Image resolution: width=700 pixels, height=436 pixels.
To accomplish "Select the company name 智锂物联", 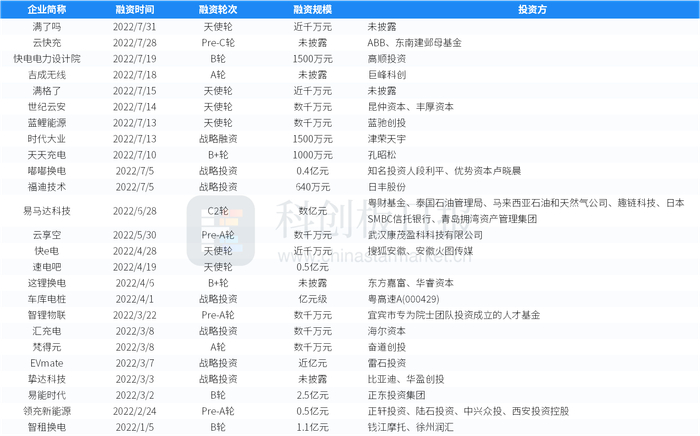I will click(x=47, y=316).
